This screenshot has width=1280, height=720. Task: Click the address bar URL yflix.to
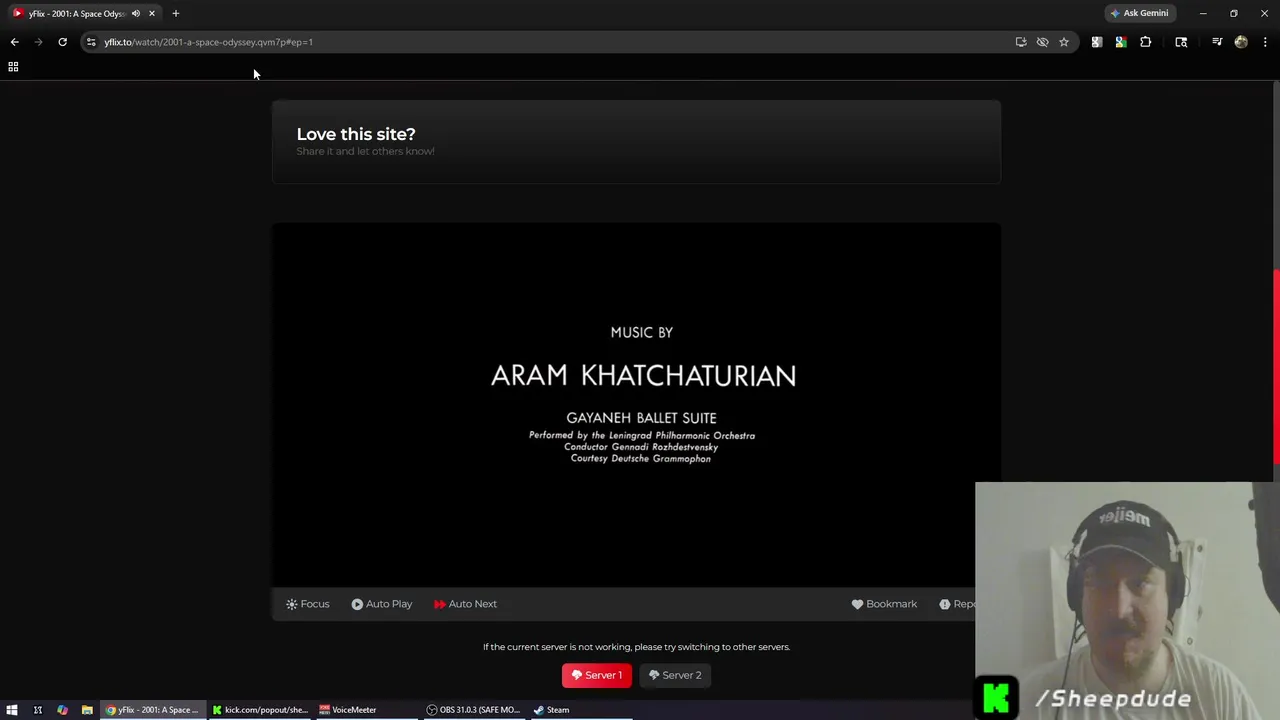(x=208, y=42)
